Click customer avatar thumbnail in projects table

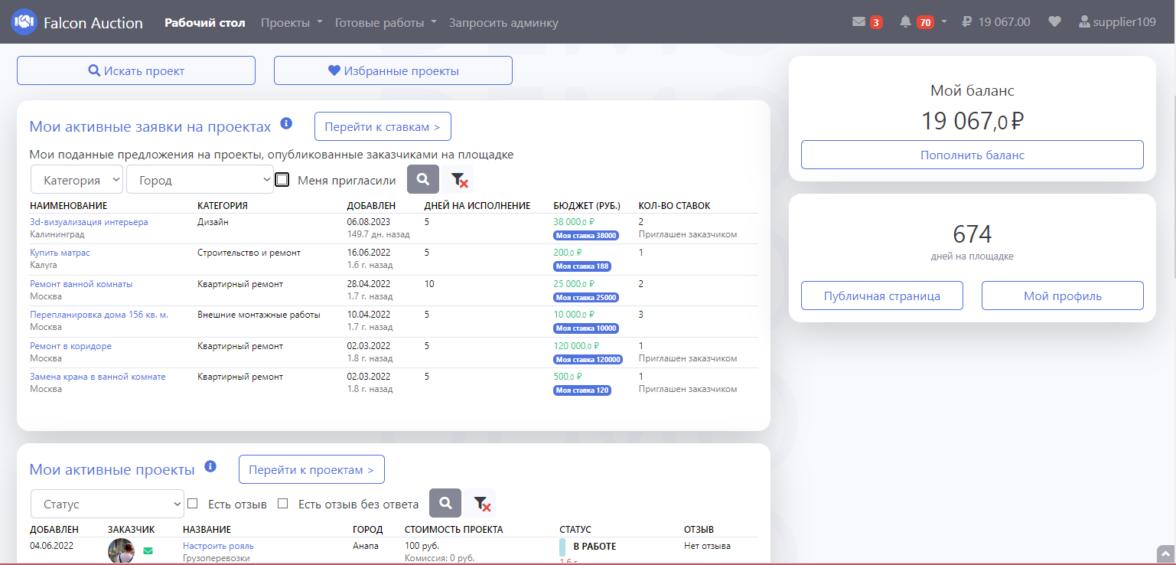121,551
